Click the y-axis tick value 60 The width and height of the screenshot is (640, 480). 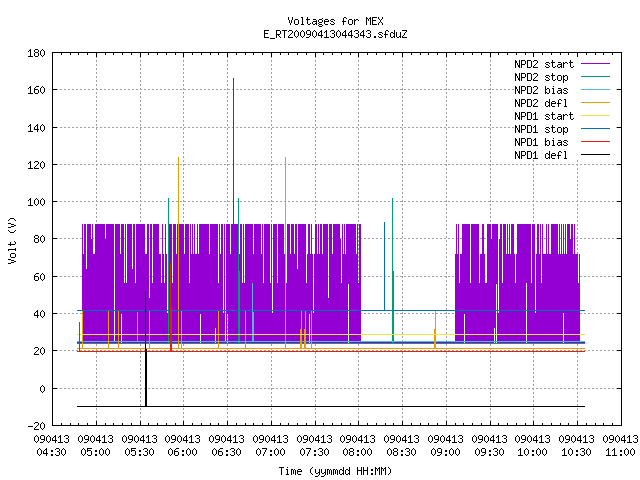click(x=39, y=277)
